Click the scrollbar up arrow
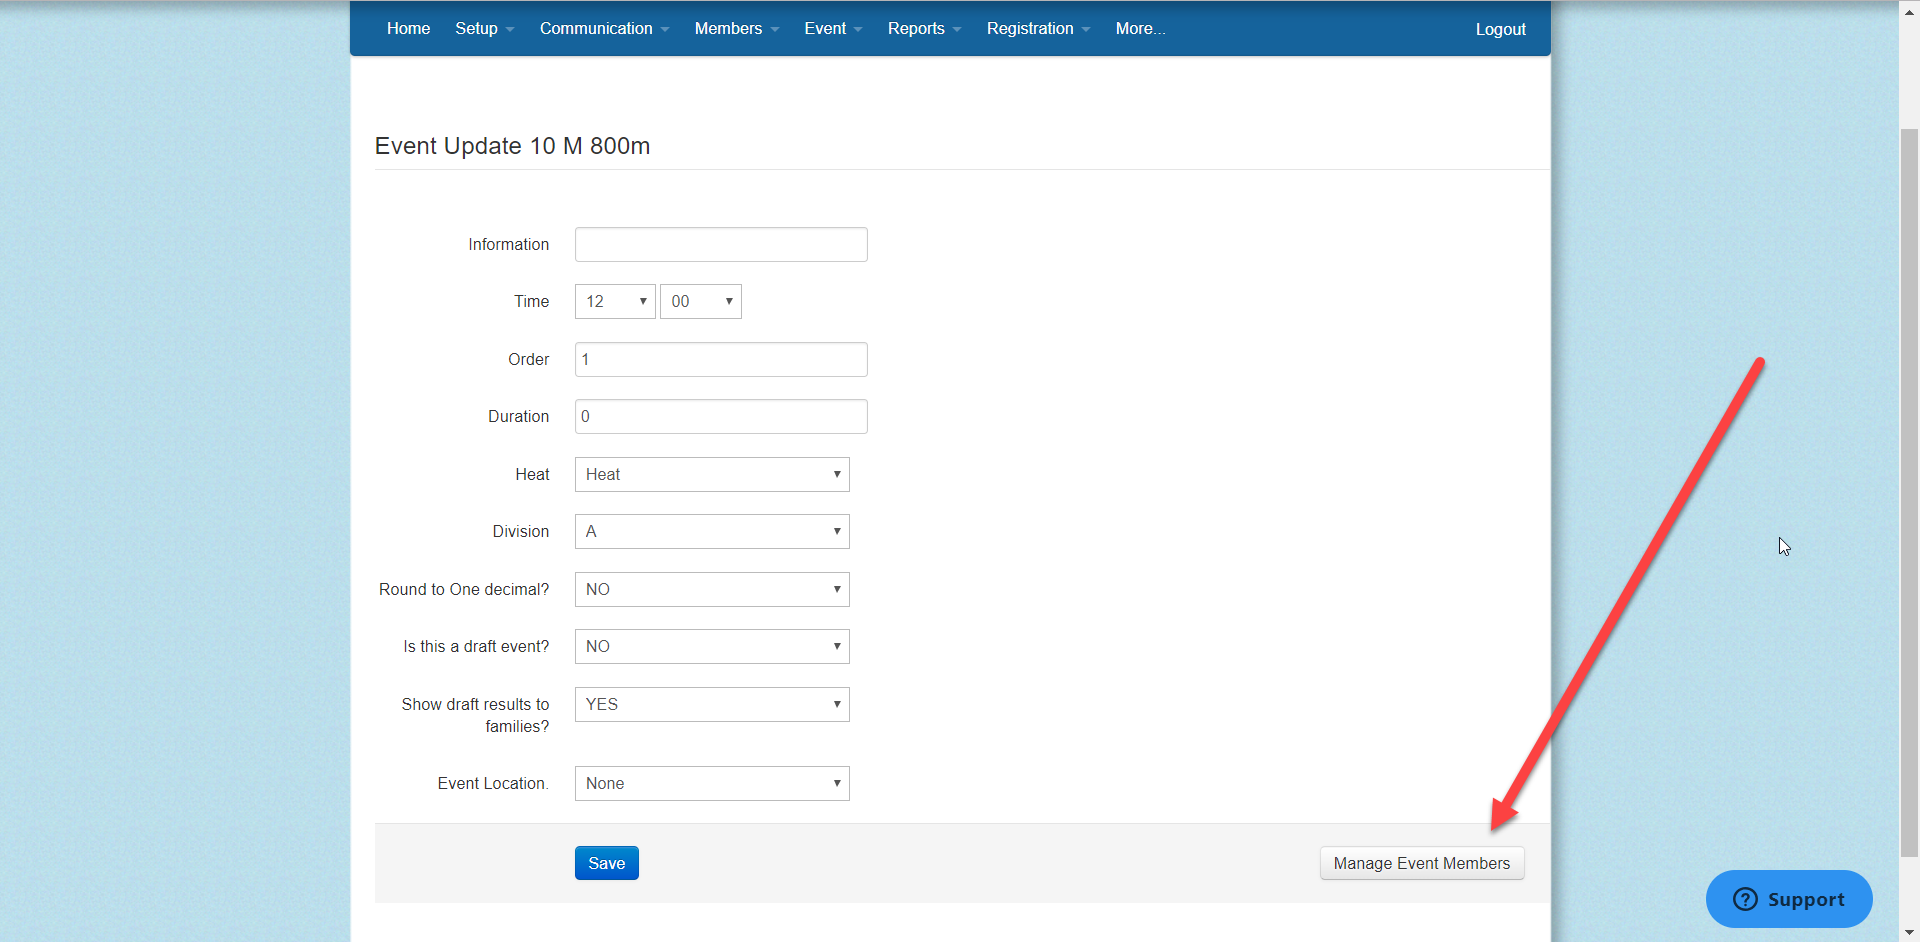 [1908, 10]
